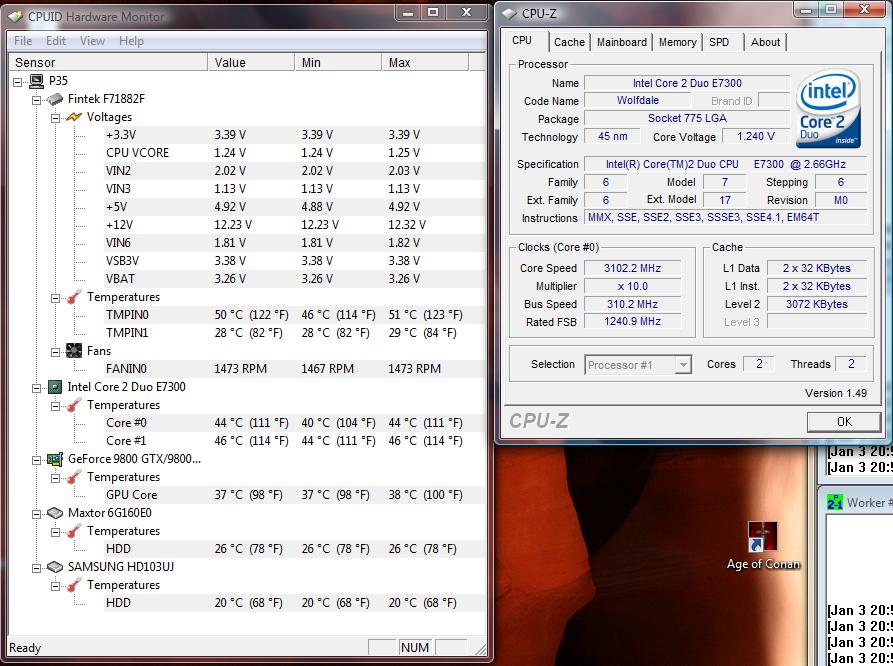Screen dimensions: 893x666
Task: Select the +12V voltage row
Action: 293,225
